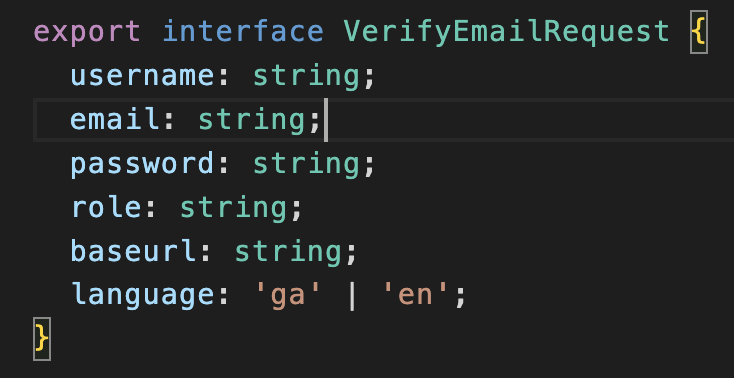Place cursor on 'language' property

click(143, 296)
